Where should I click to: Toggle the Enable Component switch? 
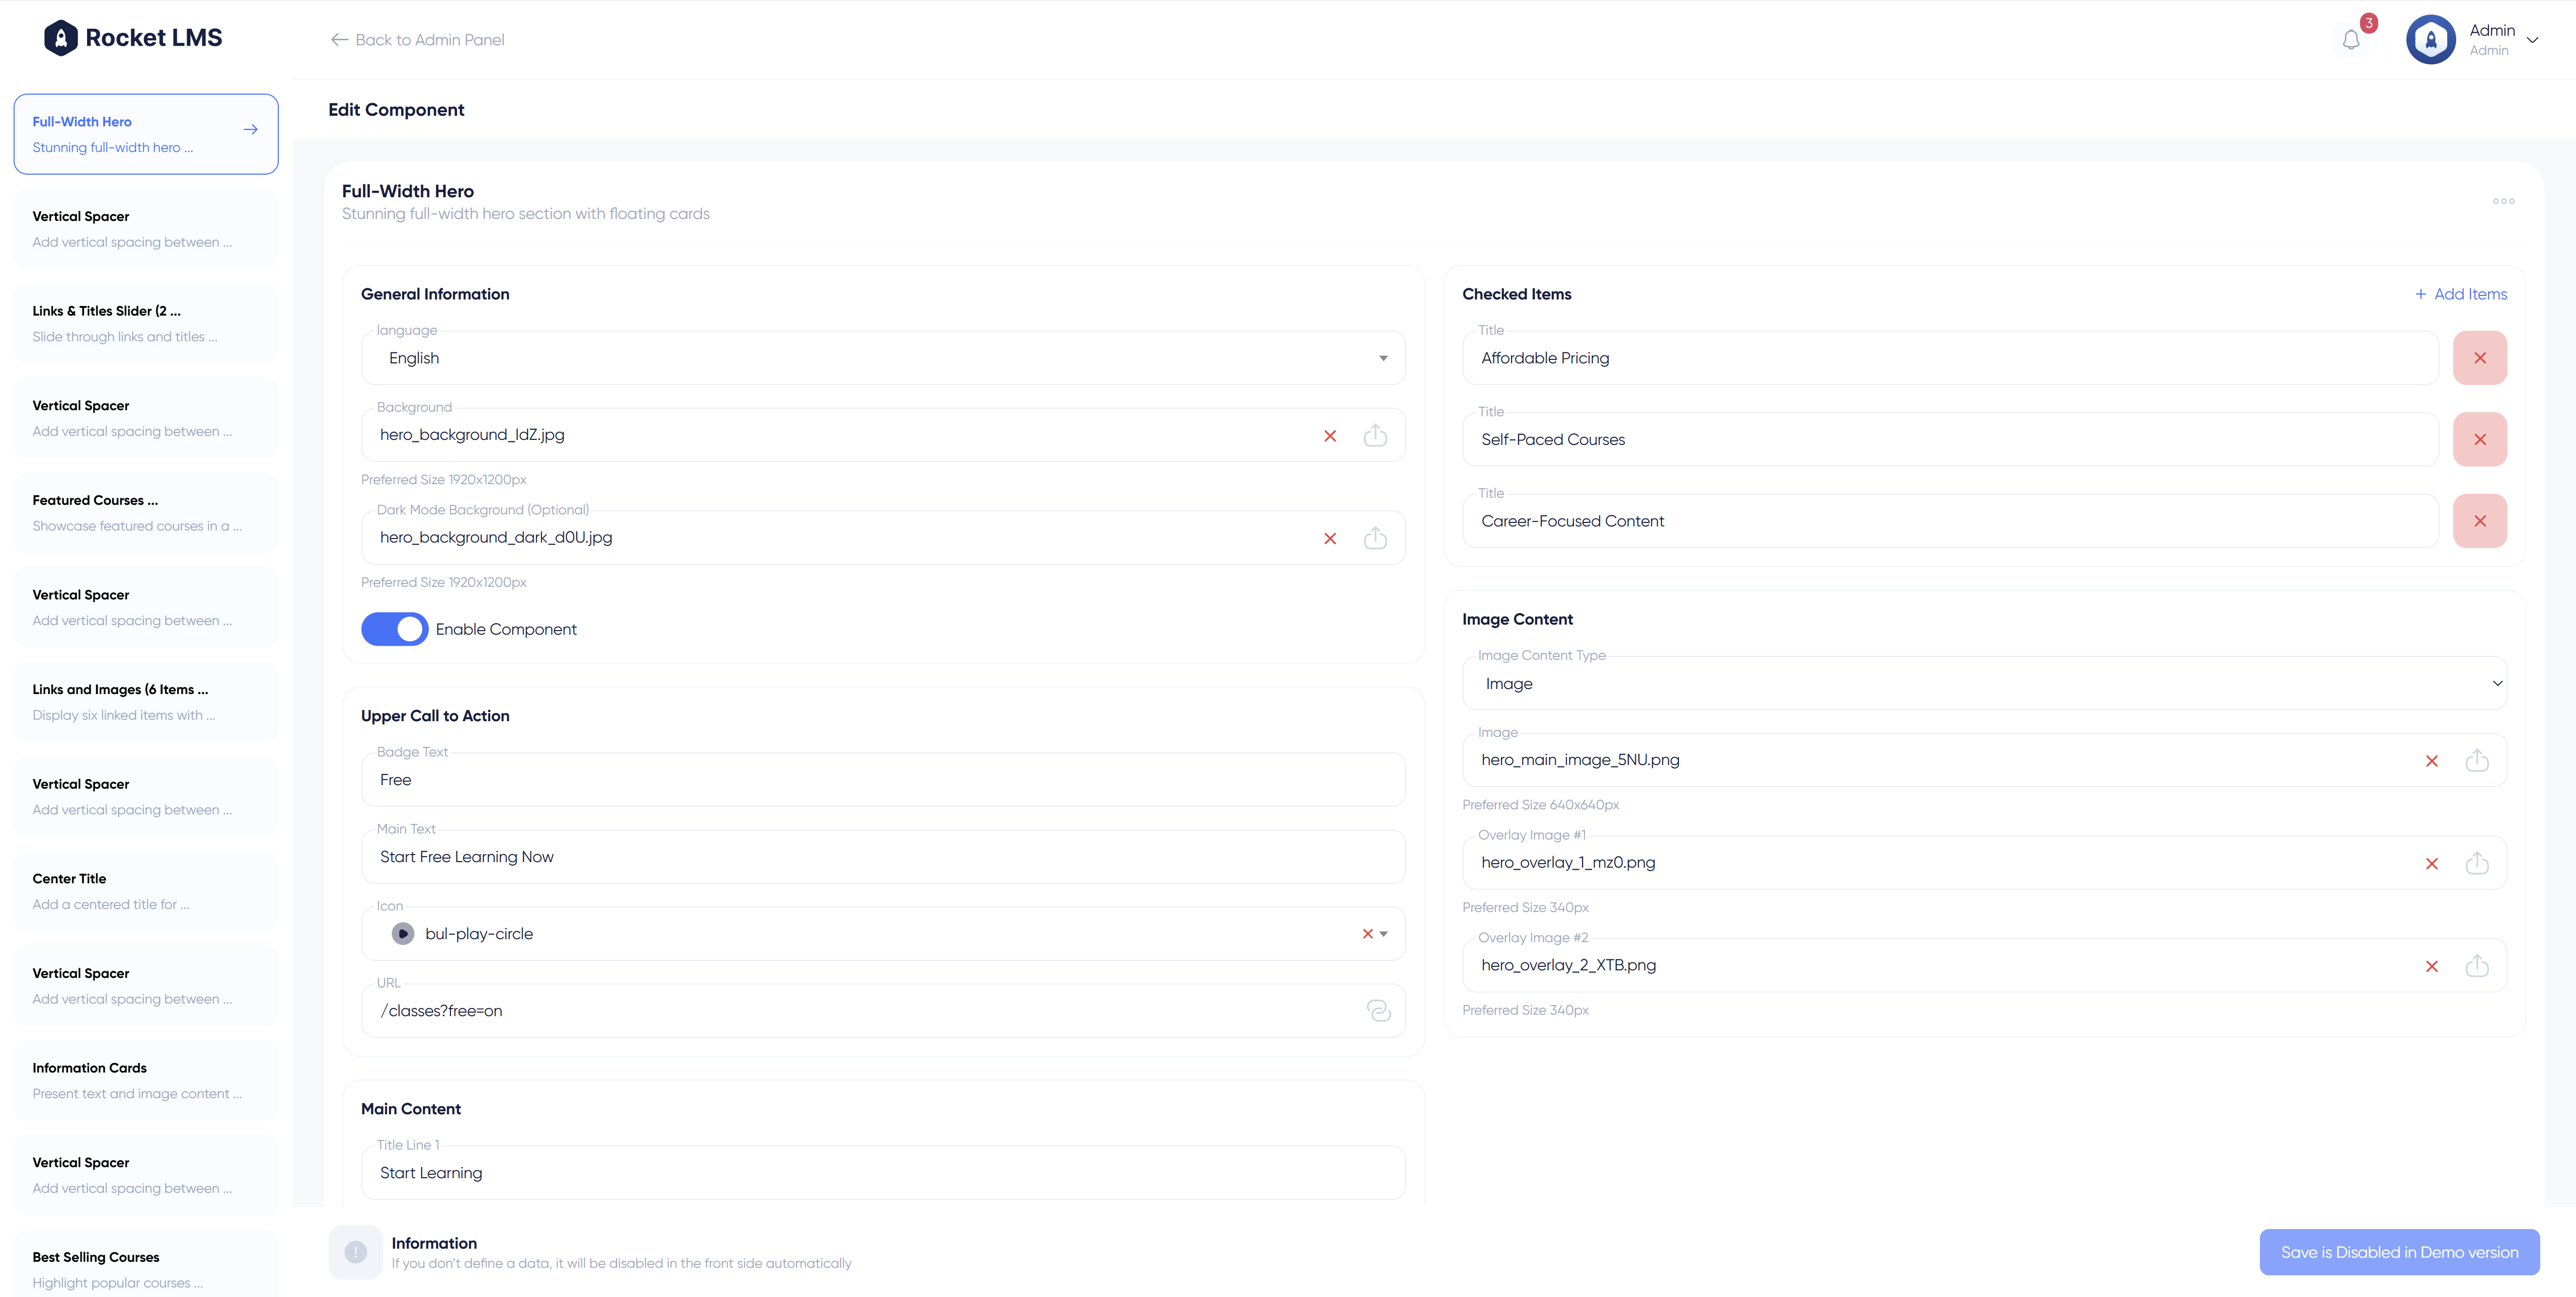[394, 629]
